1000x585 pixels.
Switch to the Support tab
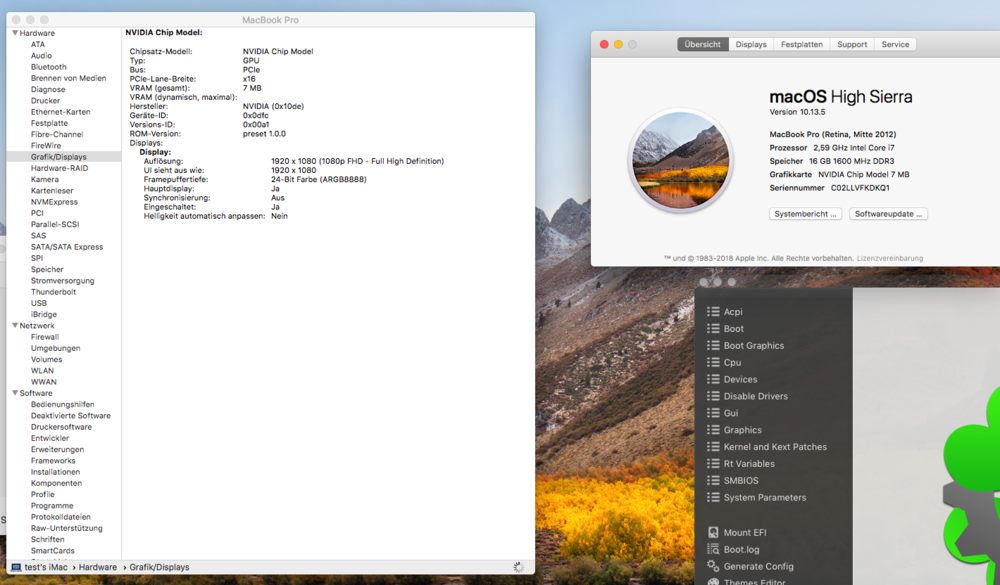tap(852, 44)
